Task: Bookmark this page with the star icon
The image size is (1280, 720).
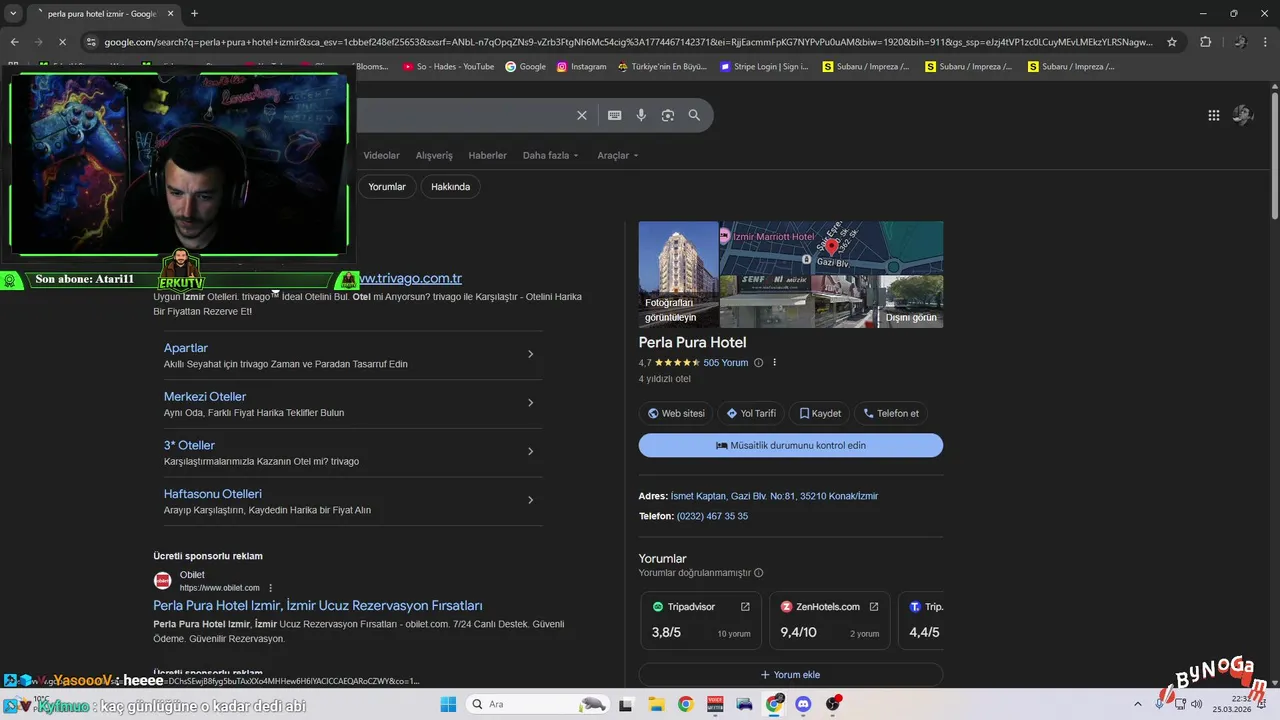Action: [x=1172, y=42]
